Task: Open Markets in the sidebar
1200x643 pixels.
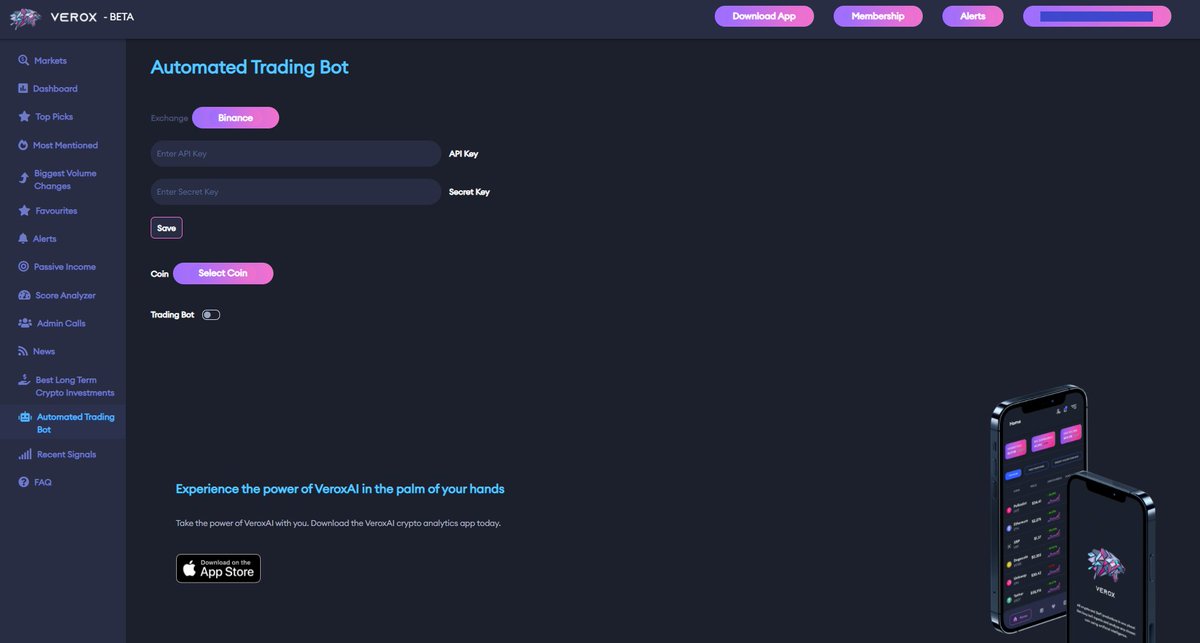Action: point(50,60)
